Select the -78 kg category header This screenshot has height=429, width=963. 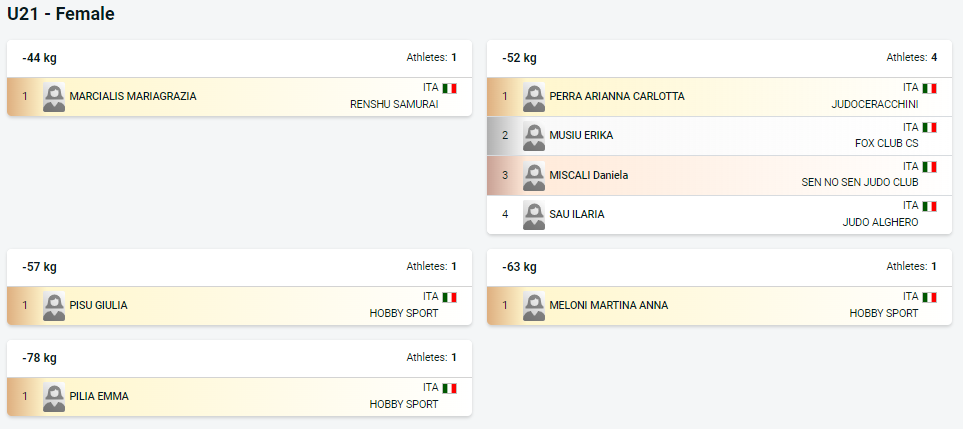point(39,358)
